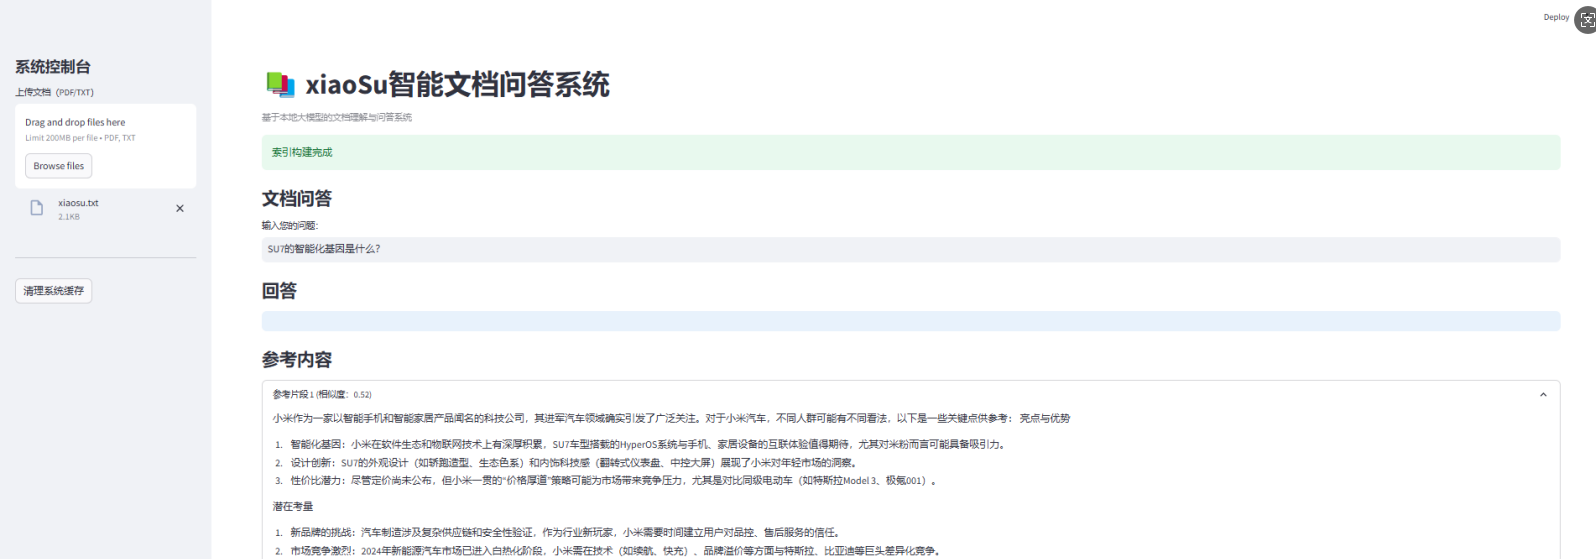Click the 参考片段 1 header text
Viewport: 1596px width, 559px height.
(322, 395)
